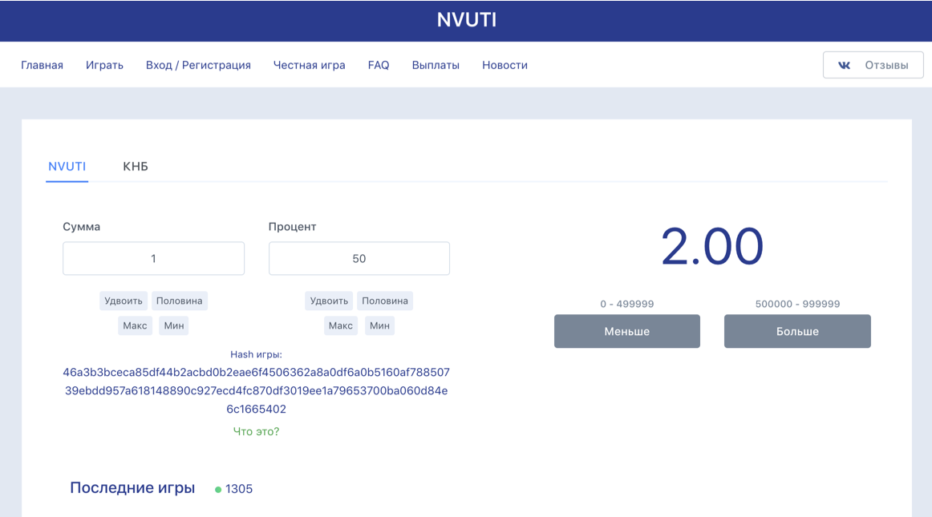932x517 pixels.
Task: Open the Играть menu link
Action: (x=104, y=65)
